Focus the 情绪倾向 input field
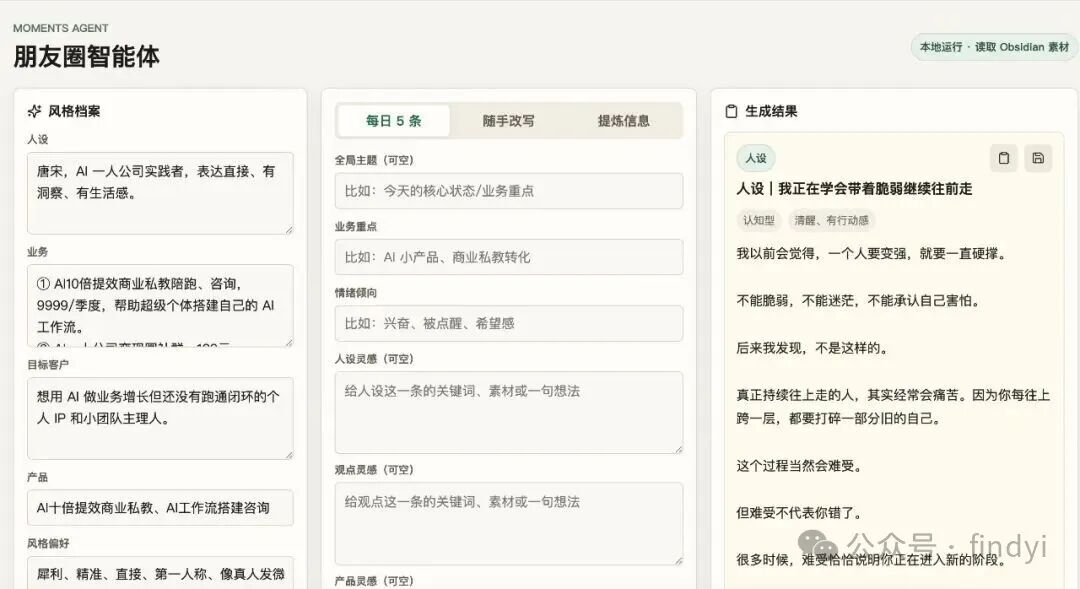This screenshot has width=1080, height=589. [x=508, y=323]
